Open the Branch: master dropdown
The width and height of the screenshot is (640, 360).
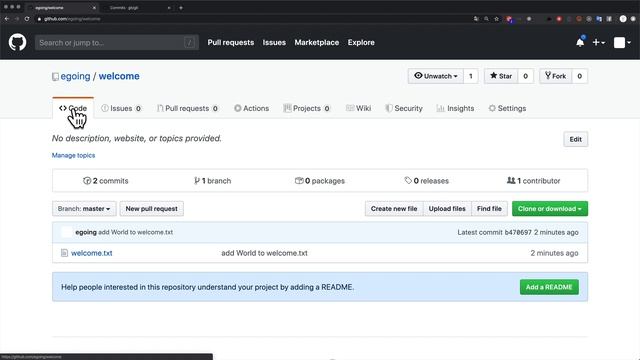click(x=84, y=209)
